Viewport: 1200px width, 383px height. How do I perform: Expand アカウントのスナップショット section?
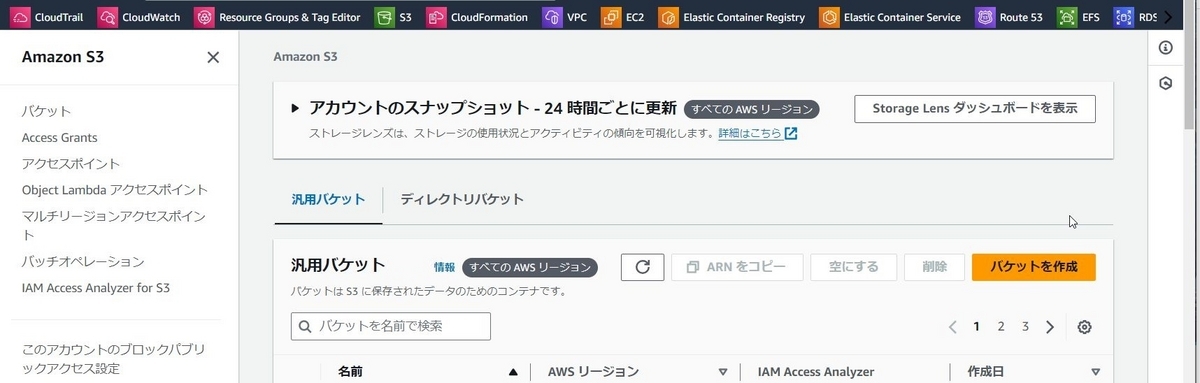click(295, 108)
